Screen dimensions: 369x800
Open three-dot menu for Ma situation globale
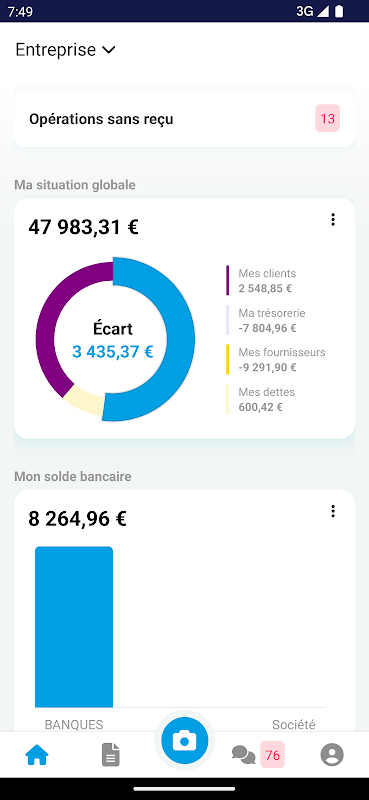[x=333, y=220]
